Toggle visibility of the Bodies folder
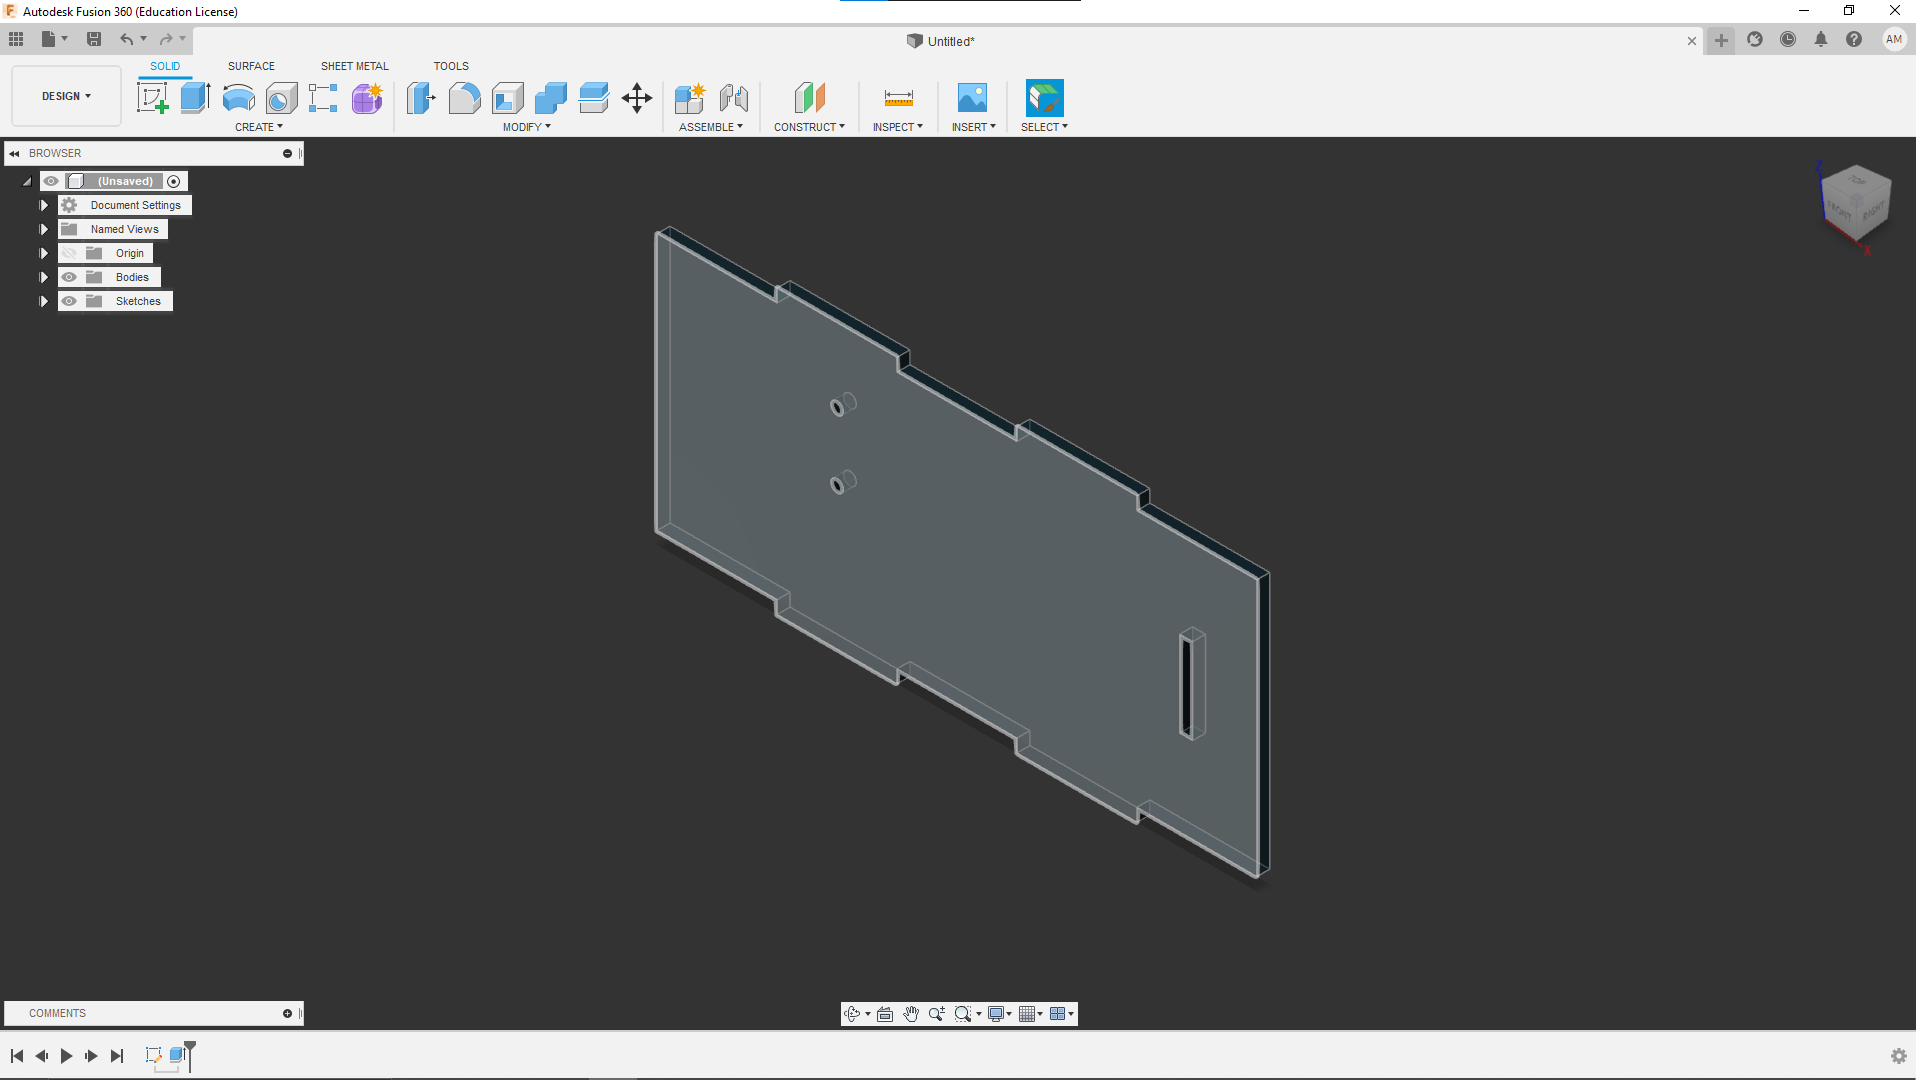1916x1080 pixels. [69, 277]
